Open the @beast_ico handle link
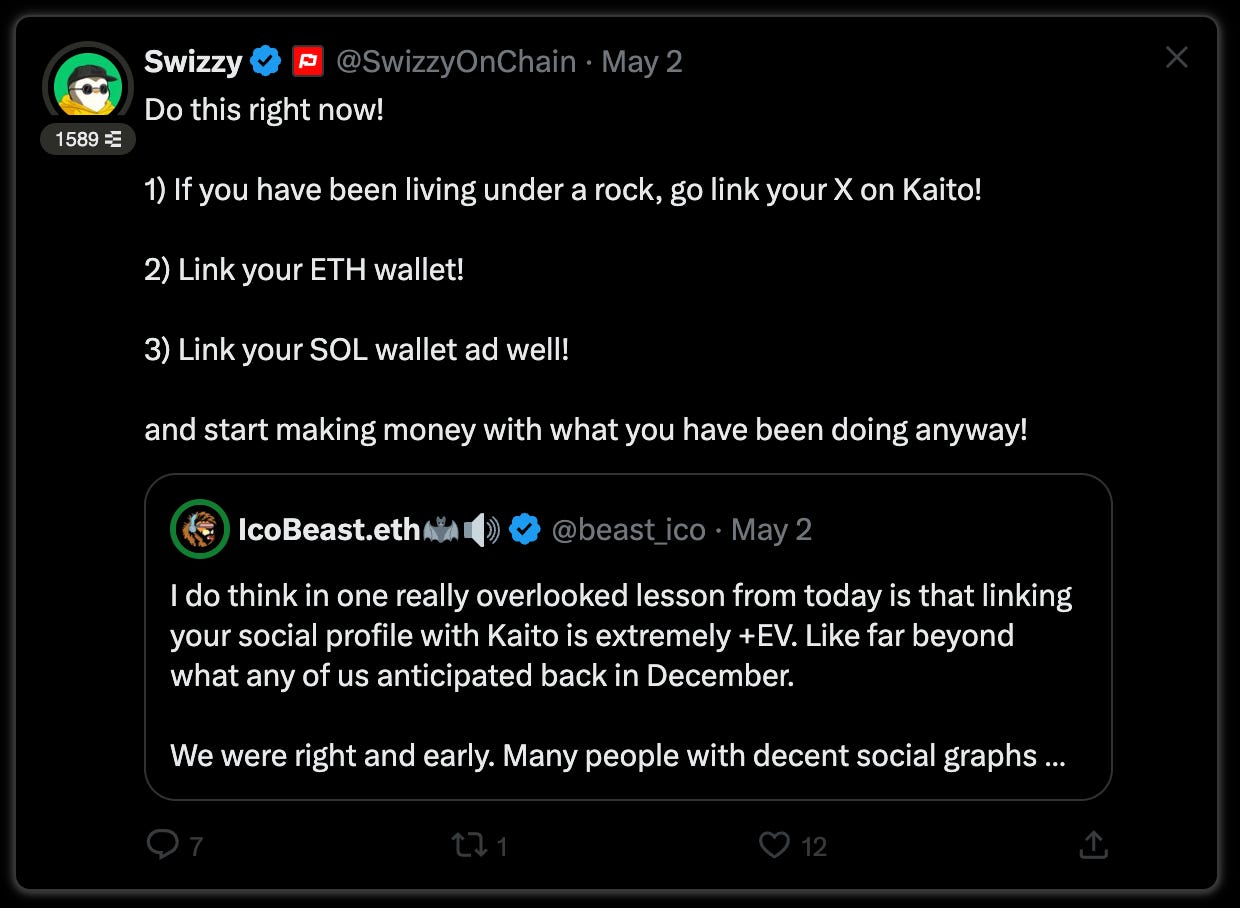The image size is (1240, 908). pyautogui.click(x=628, y=529)
